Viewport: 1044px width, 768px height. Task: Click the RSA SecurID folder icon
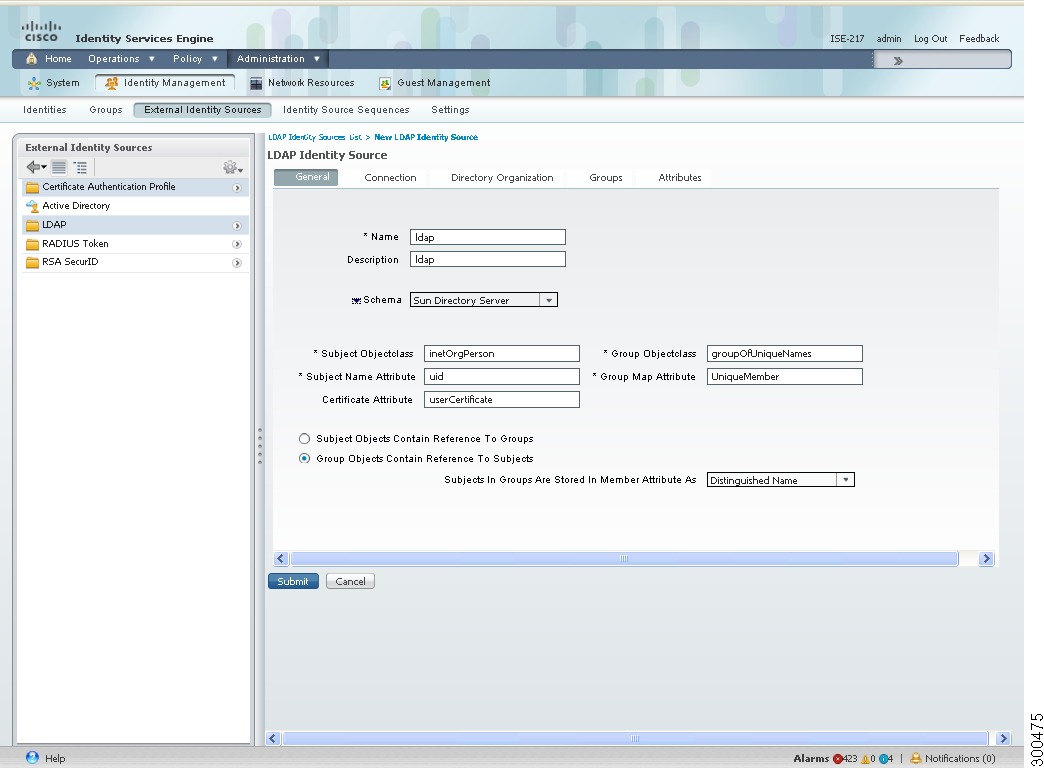click(x=32, y=262)
